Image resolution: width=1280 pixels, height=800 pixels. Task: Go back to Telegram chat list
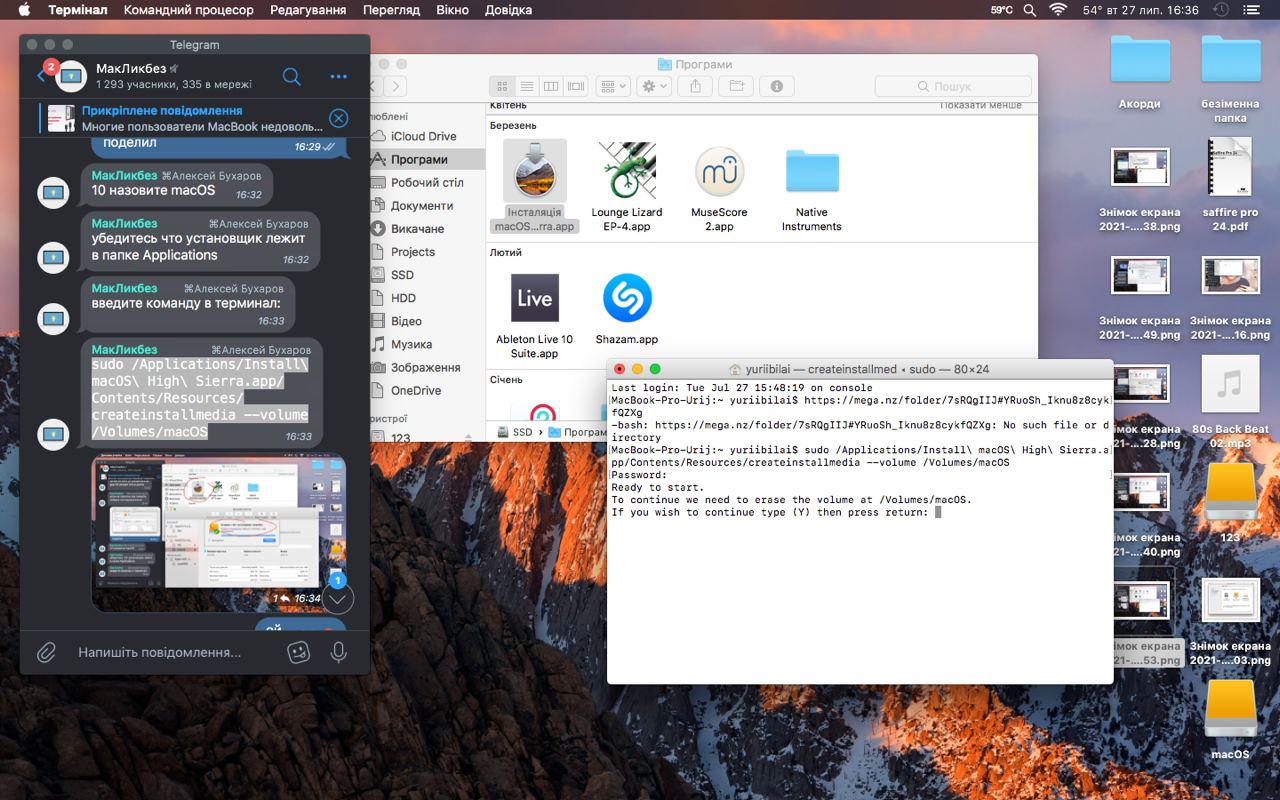(41, 75)
